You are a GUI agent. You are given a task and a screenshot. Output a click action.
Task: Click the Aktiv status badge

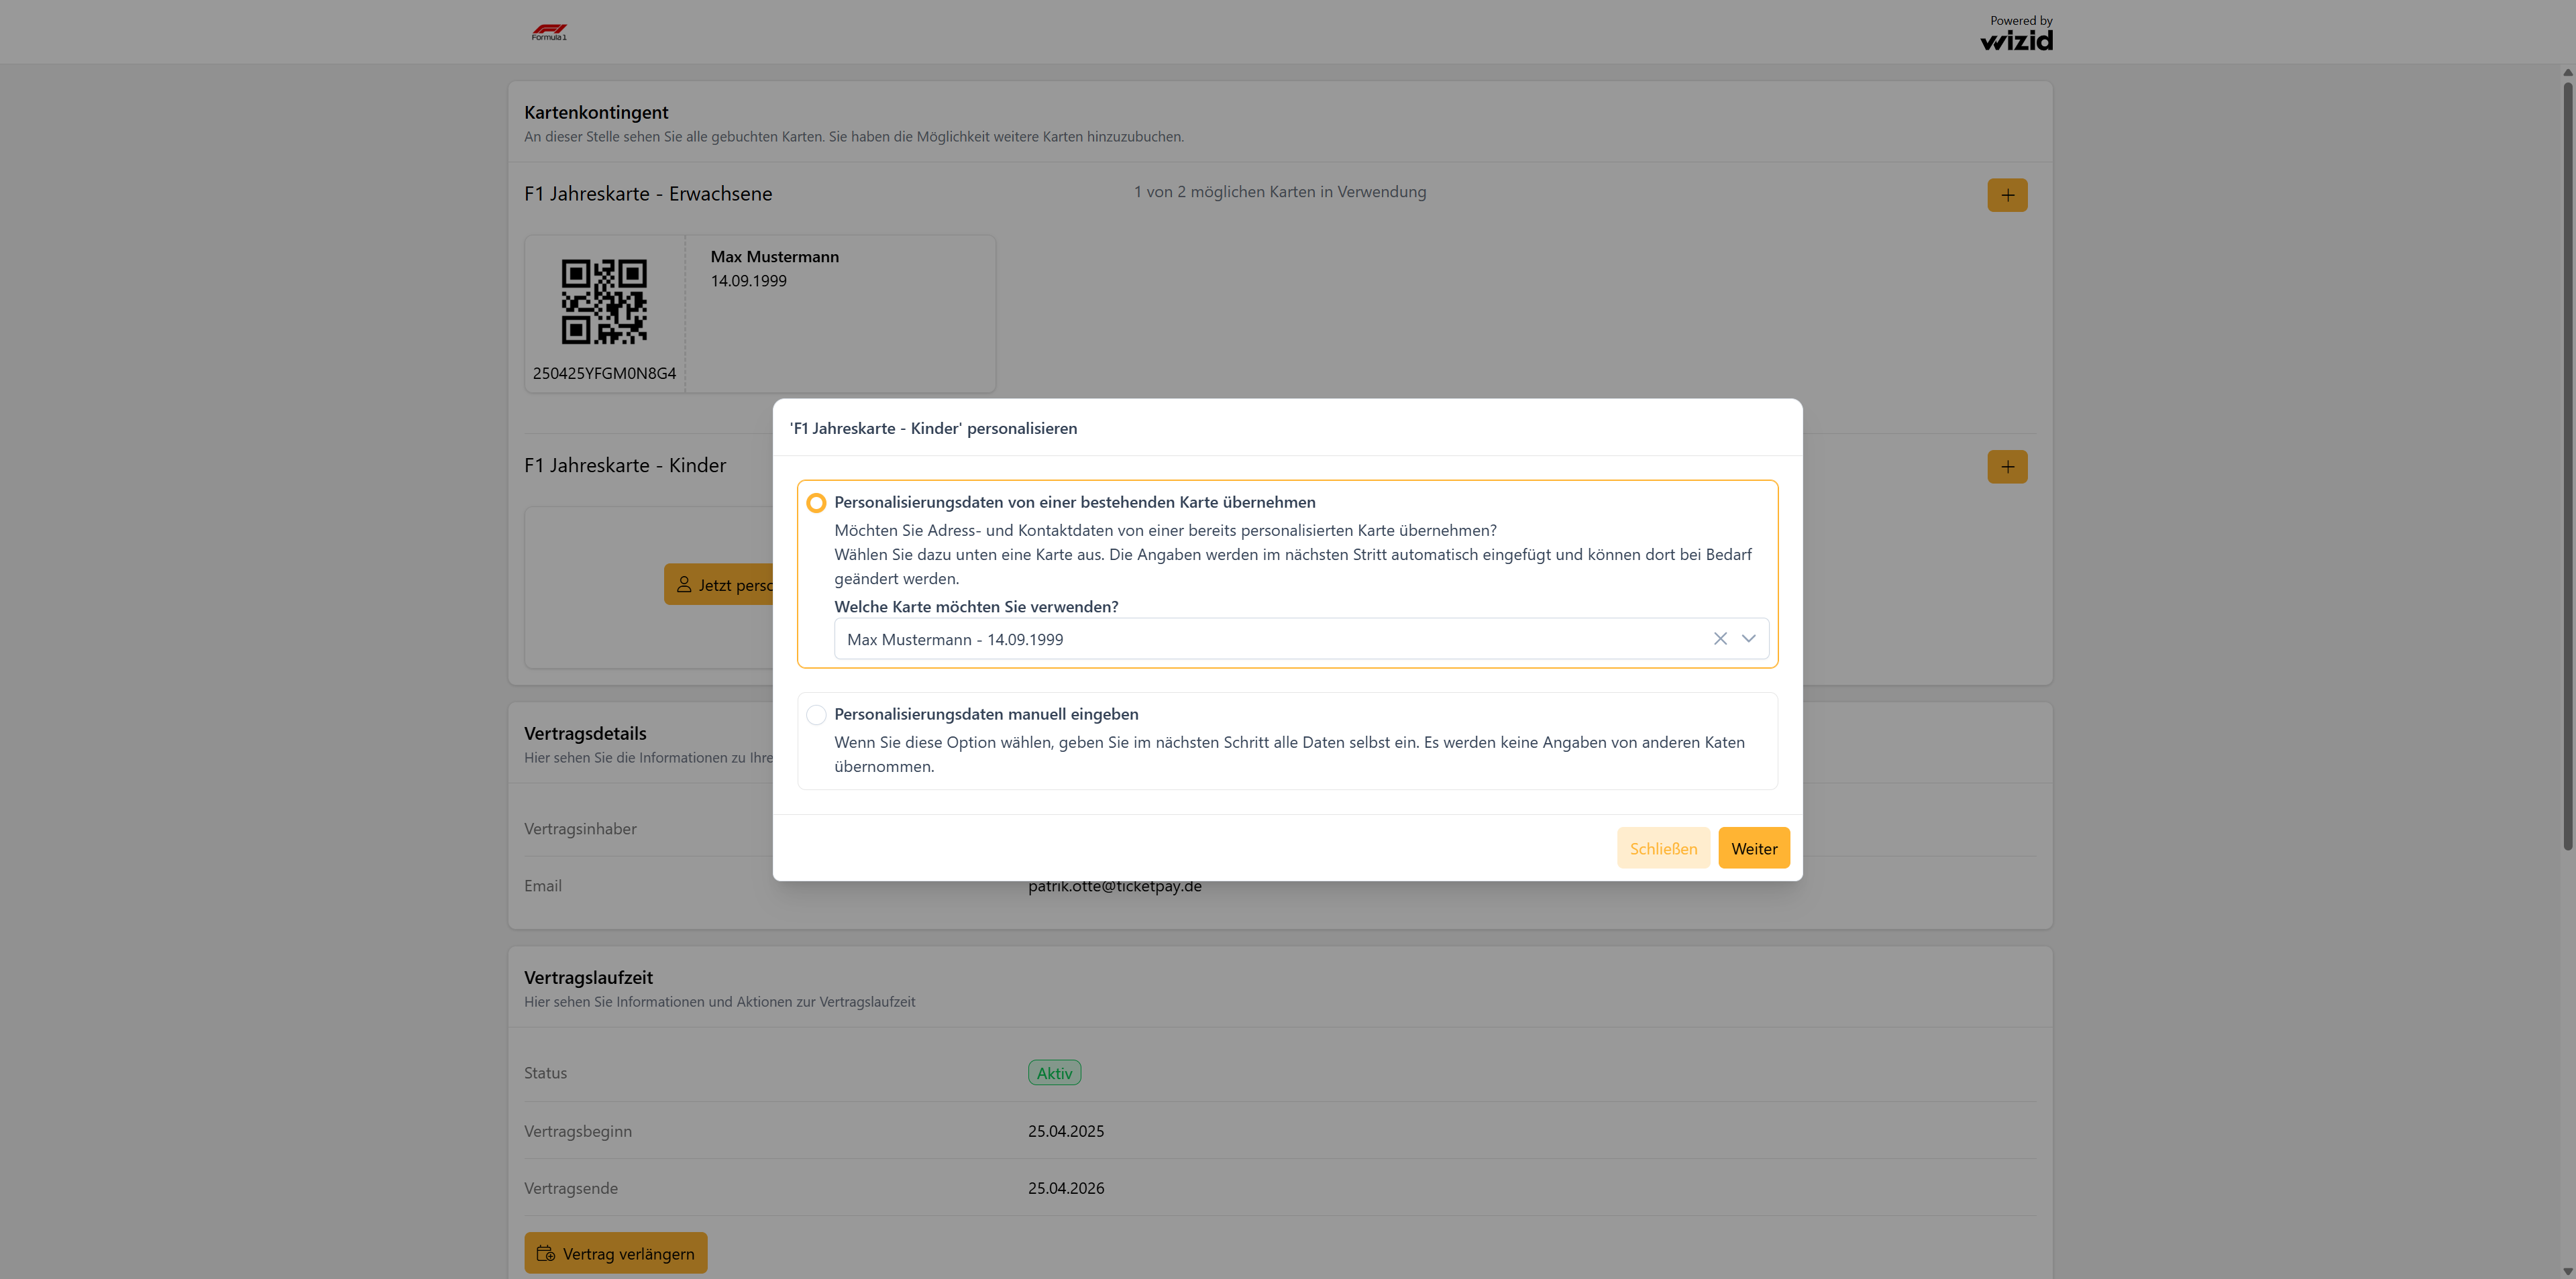1054,1073
